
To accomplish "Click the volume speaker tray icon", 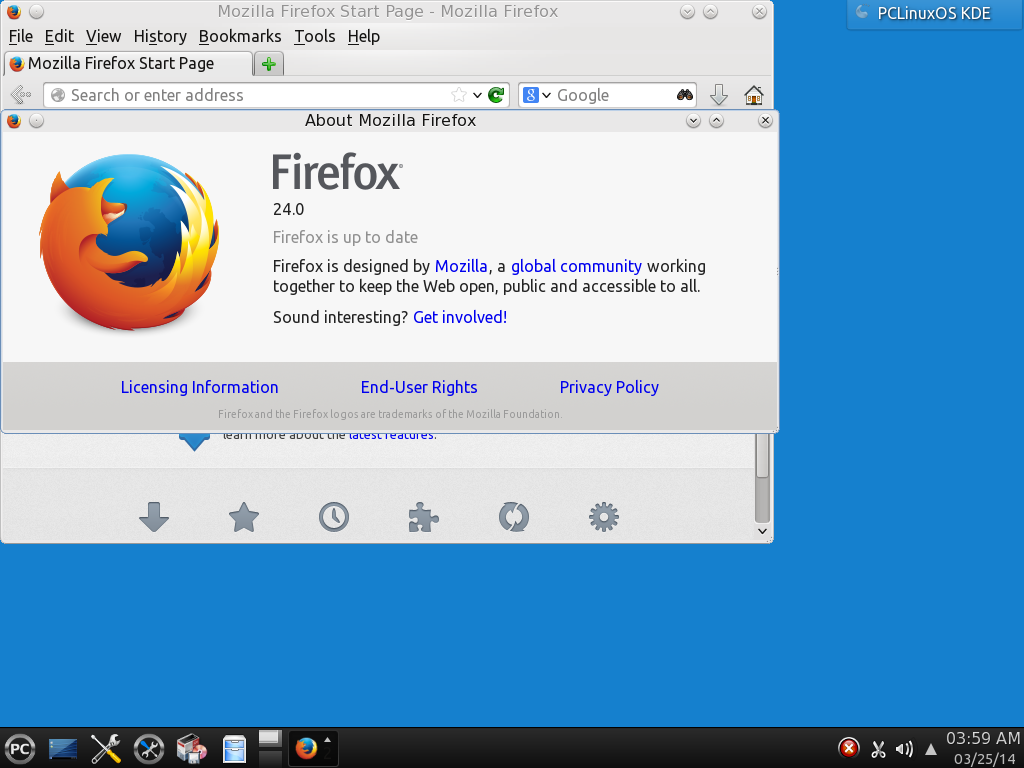I will (x=904, y=749).
